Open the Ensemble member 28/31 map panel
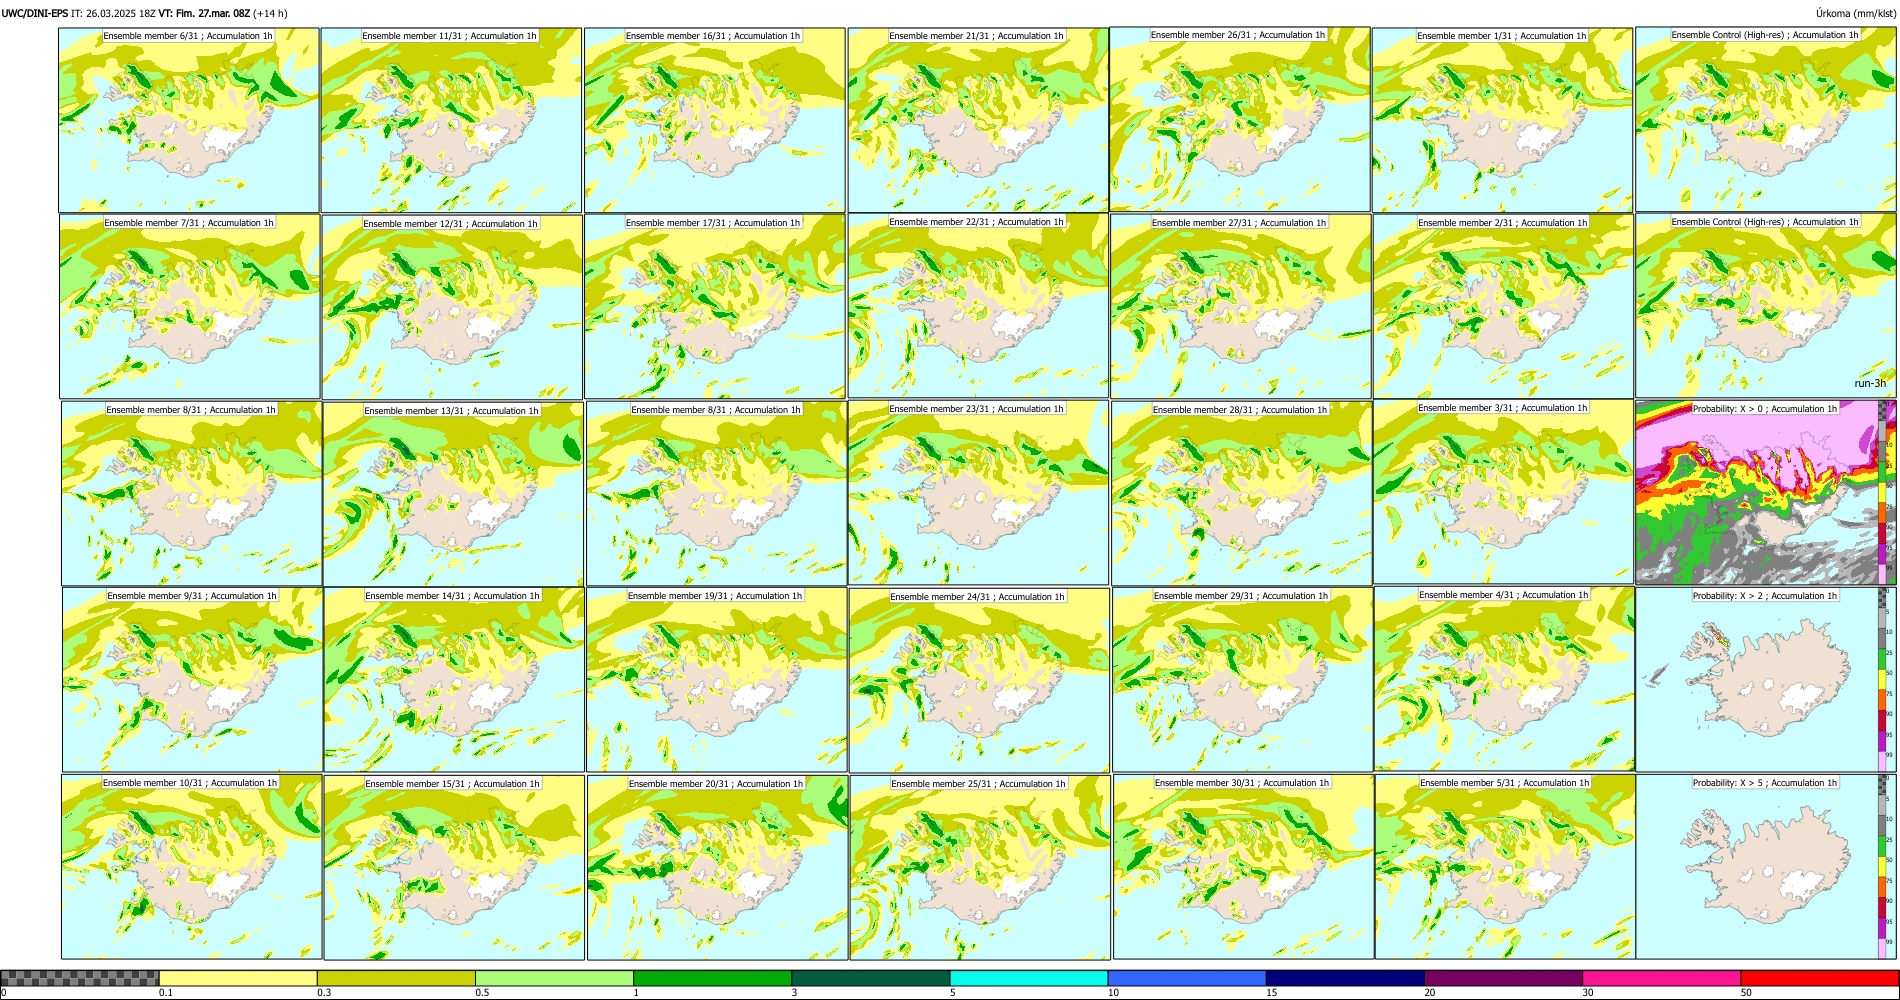This screenshot has width=1900, height=1000. [1241, 493]
